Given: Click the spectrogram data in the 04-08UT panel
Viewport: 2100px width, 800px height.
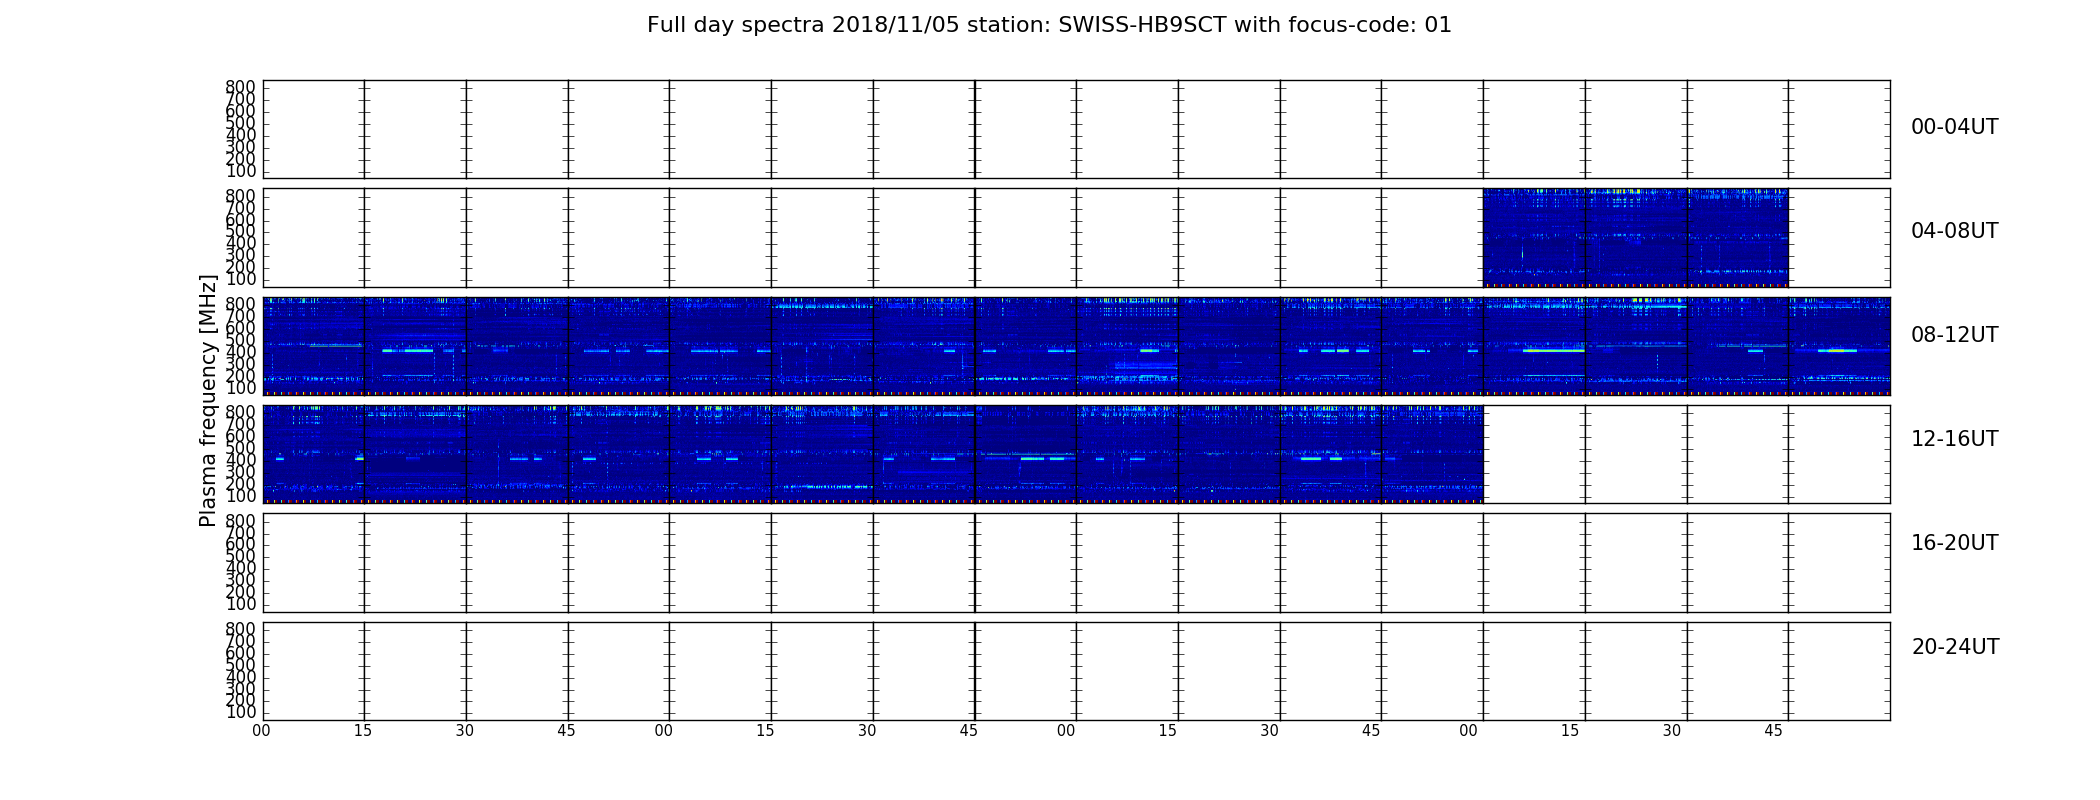Looking at the screenshot, I should click(x=1635, y=238).
